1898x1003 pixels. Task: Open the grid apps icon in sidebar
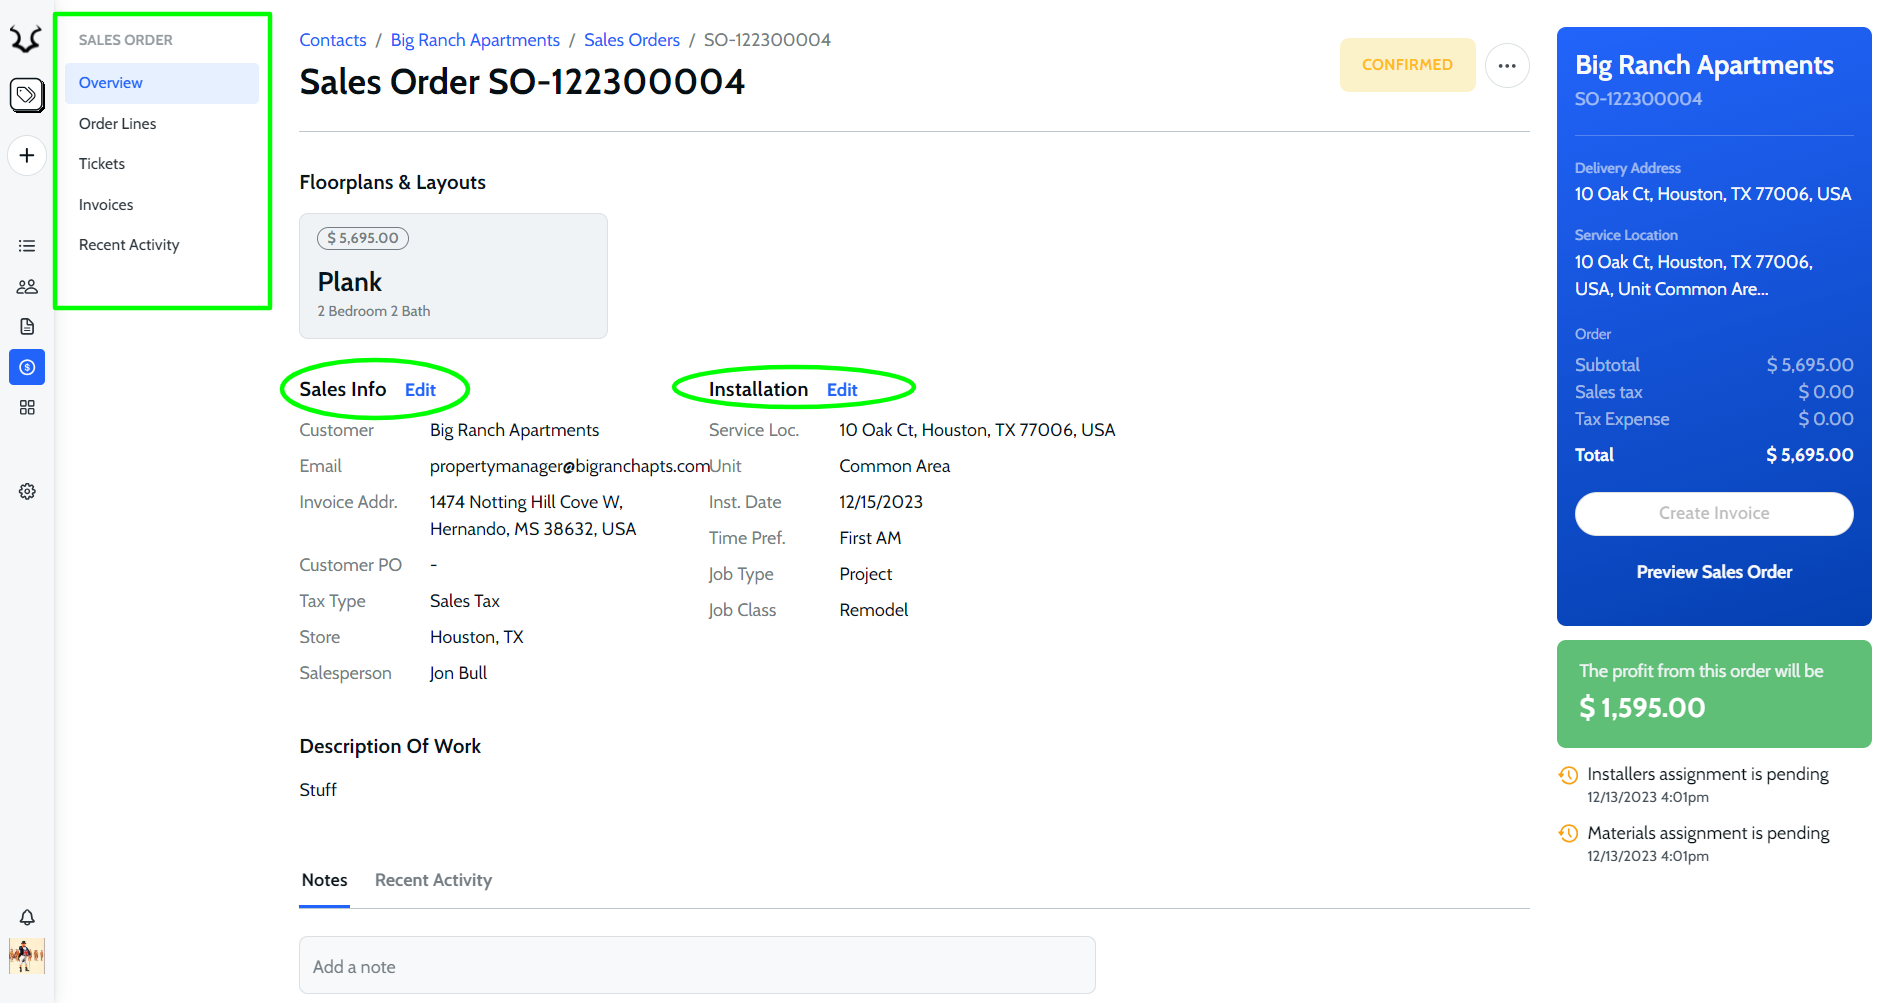pyautogui.click(x=27, y=408)
